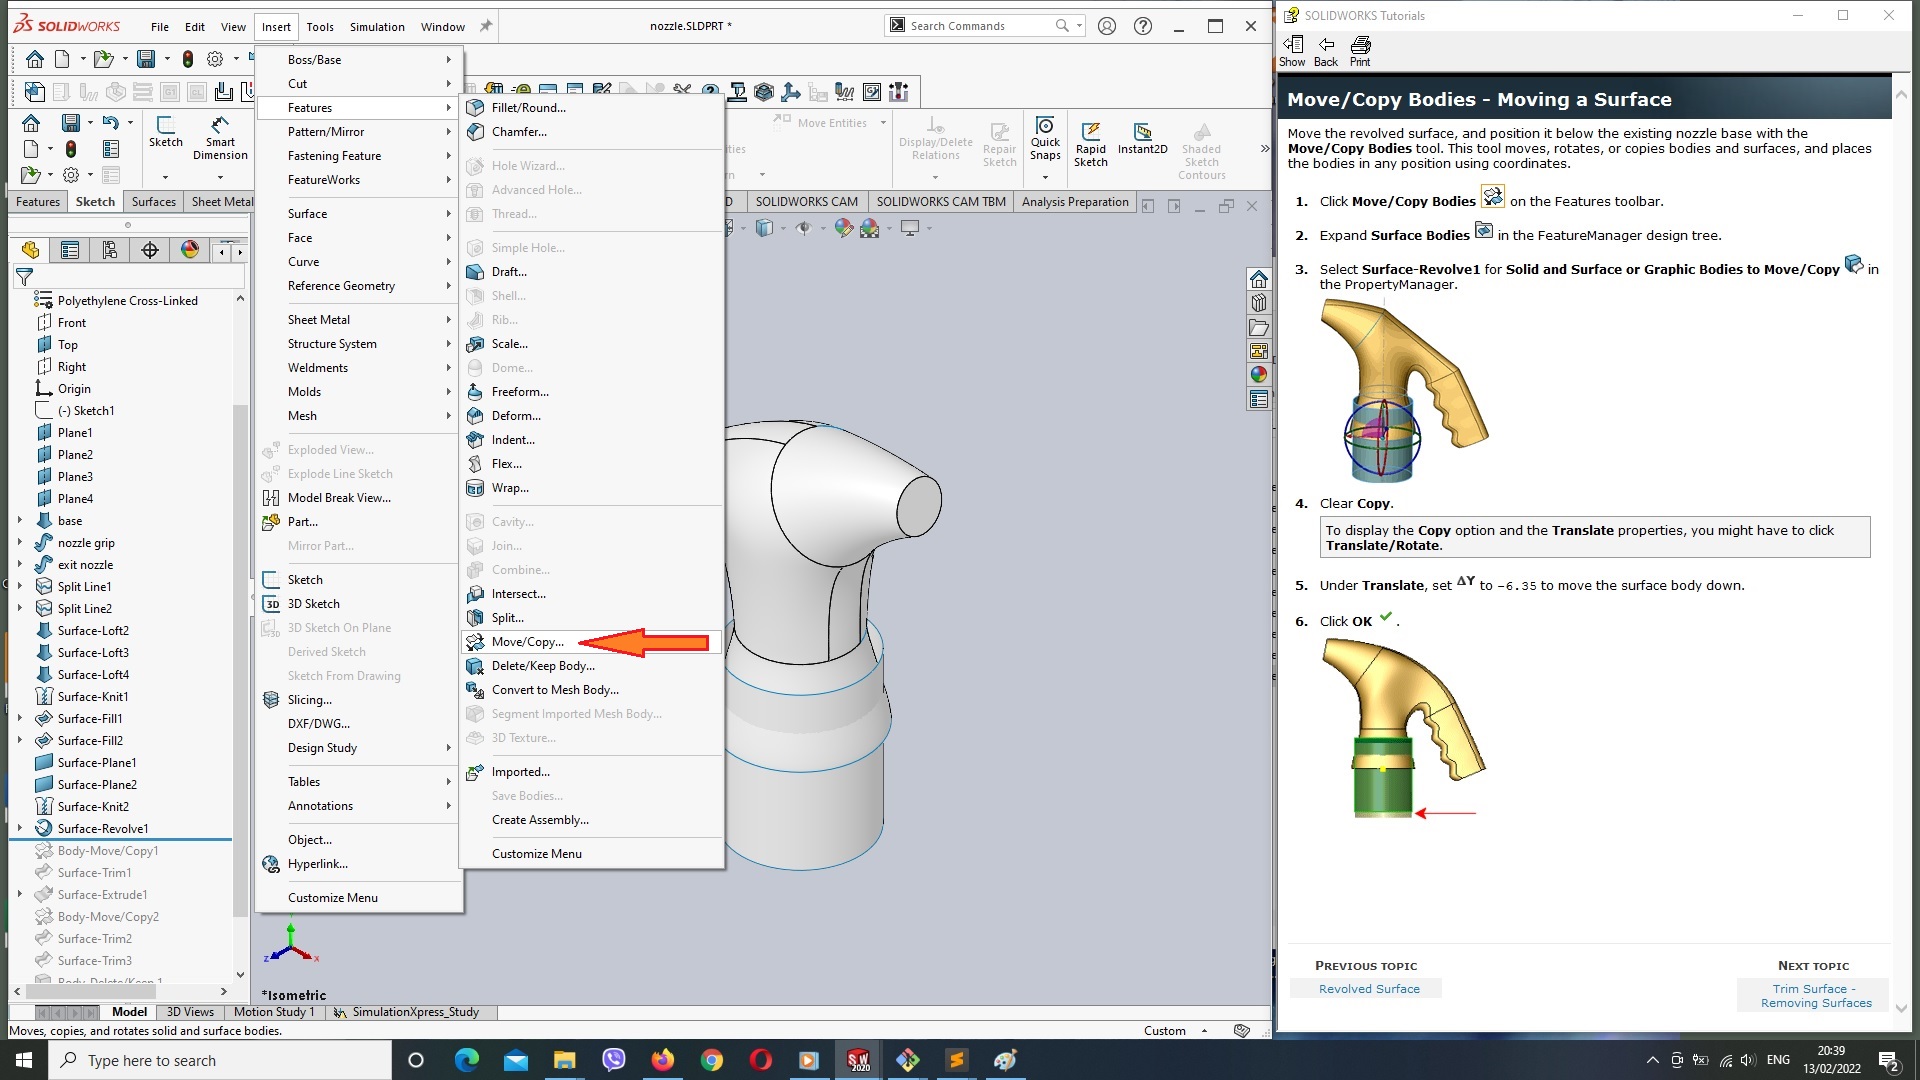Click the Move/Copy menu option

tap(526, 642)
